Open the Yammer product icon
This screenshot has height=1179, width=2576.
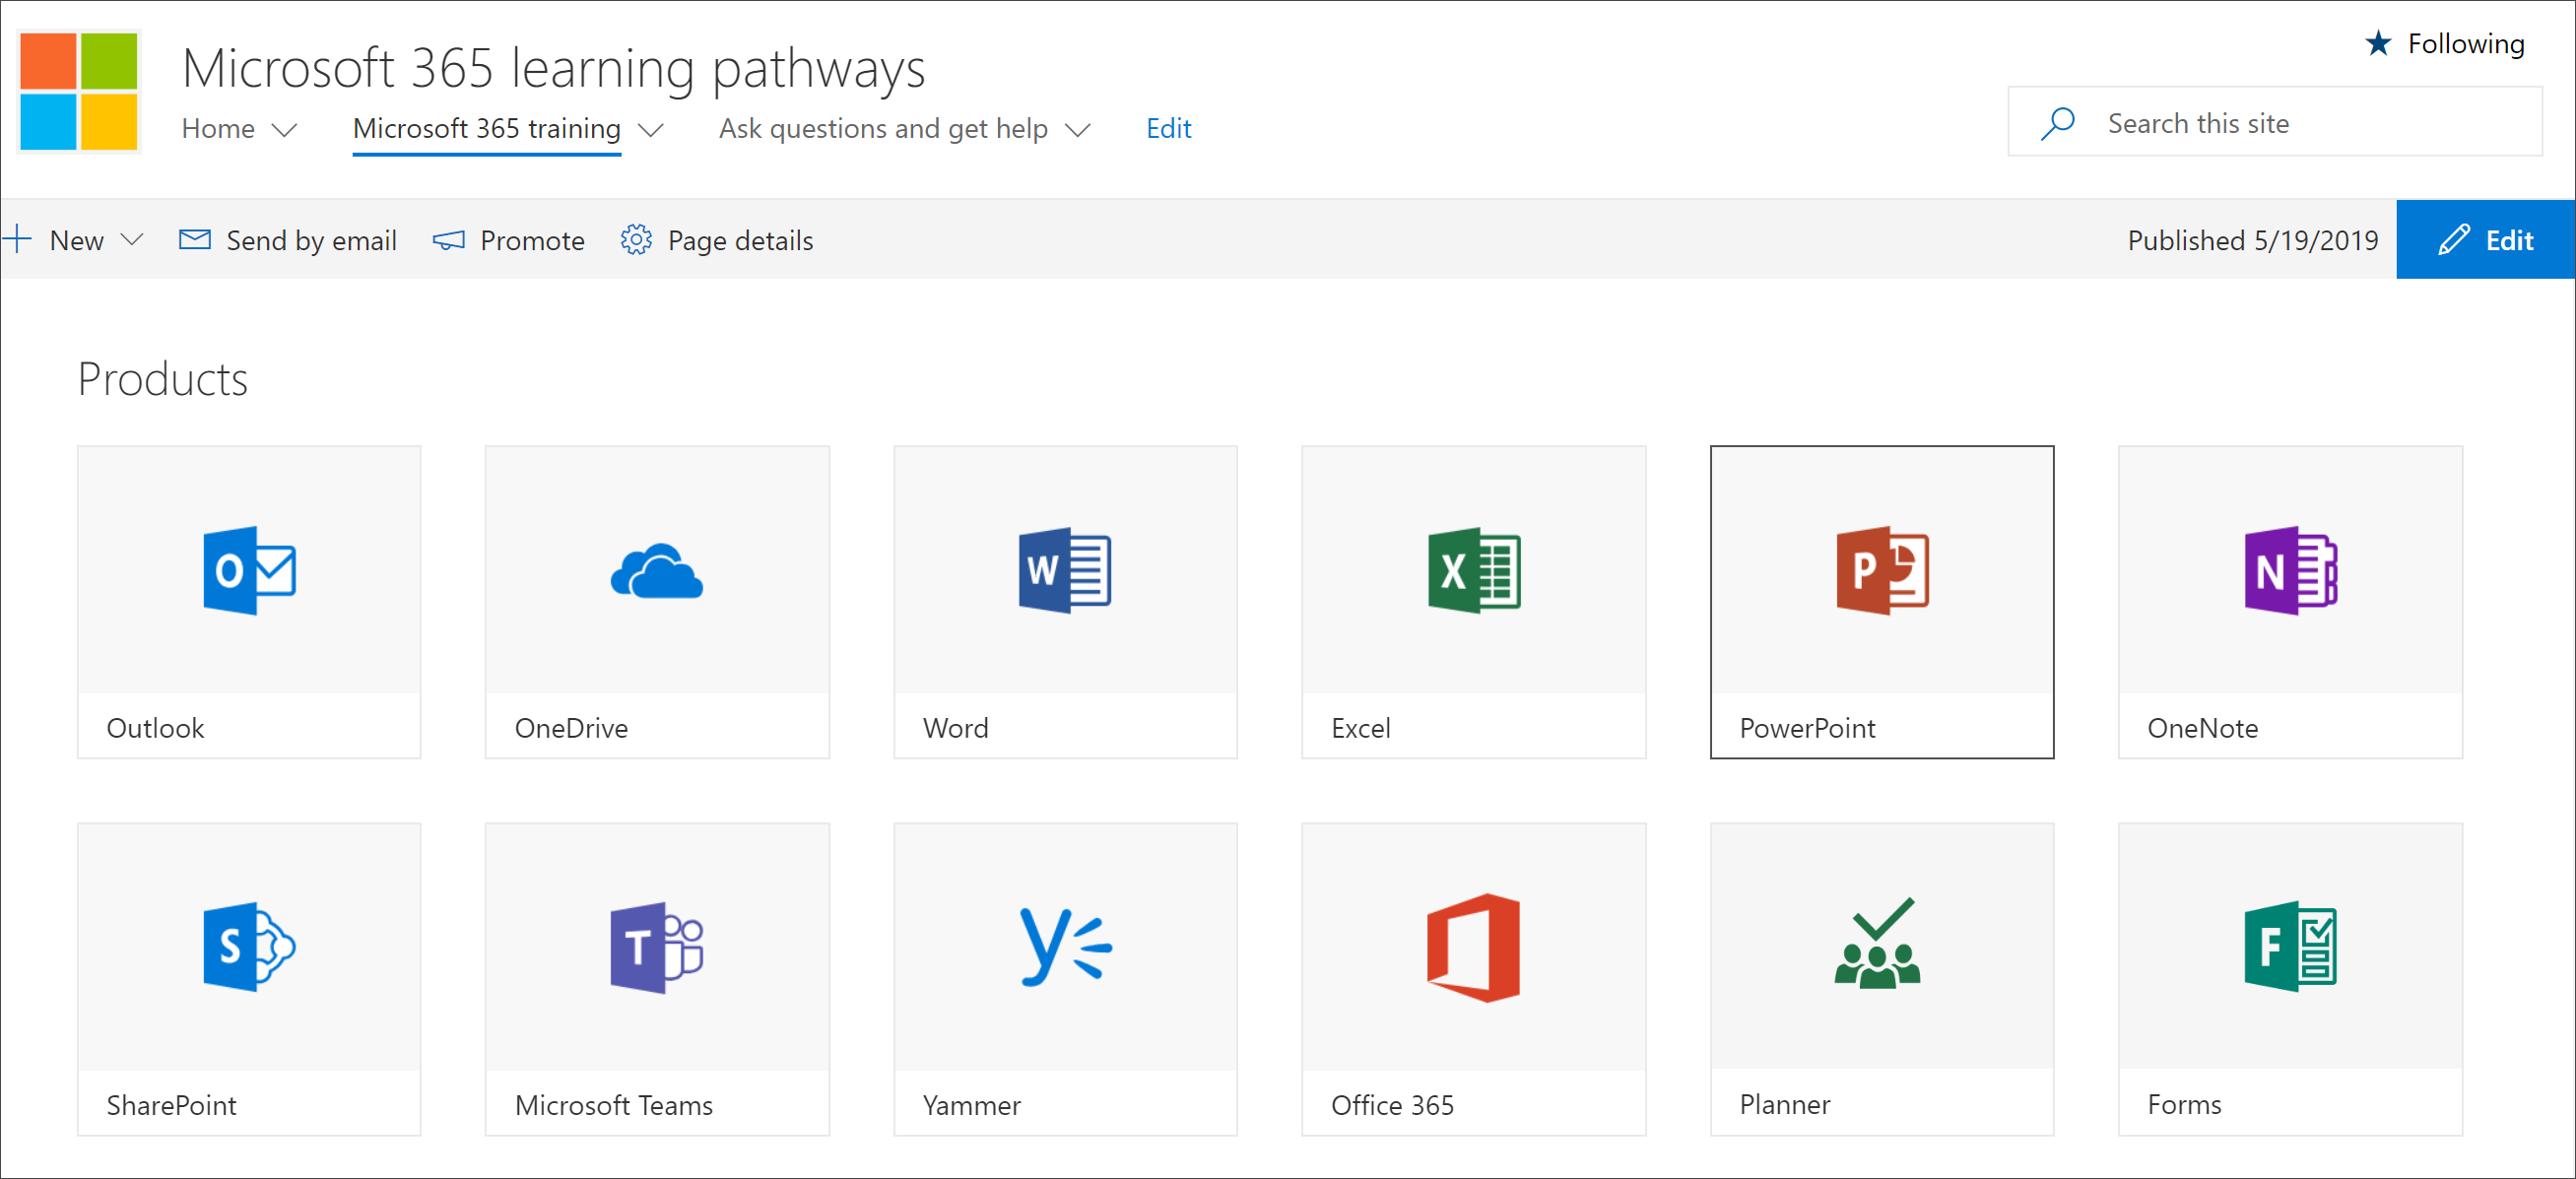tap(1065, 947)
